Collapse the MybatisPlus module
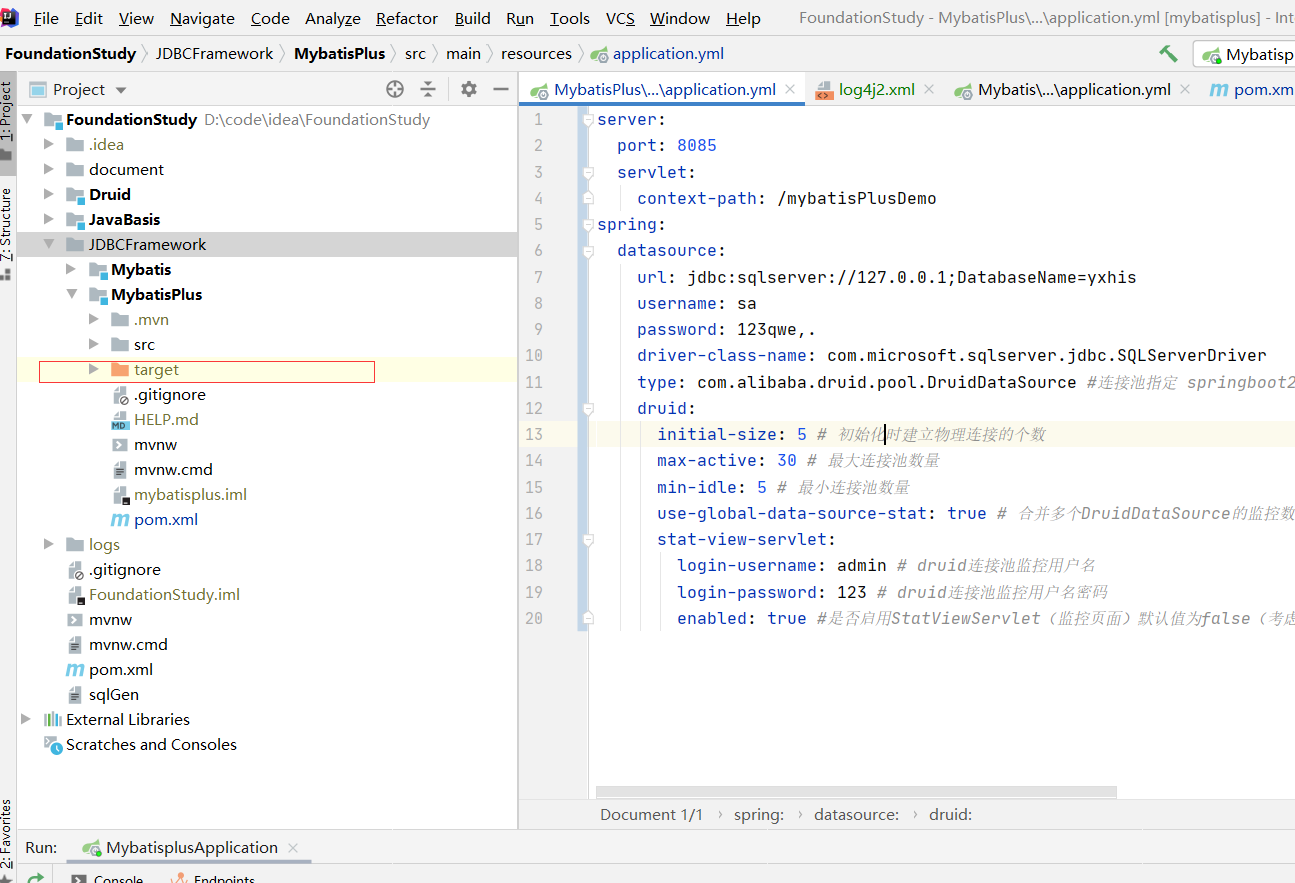1295x883 pixels. [71, 294]
